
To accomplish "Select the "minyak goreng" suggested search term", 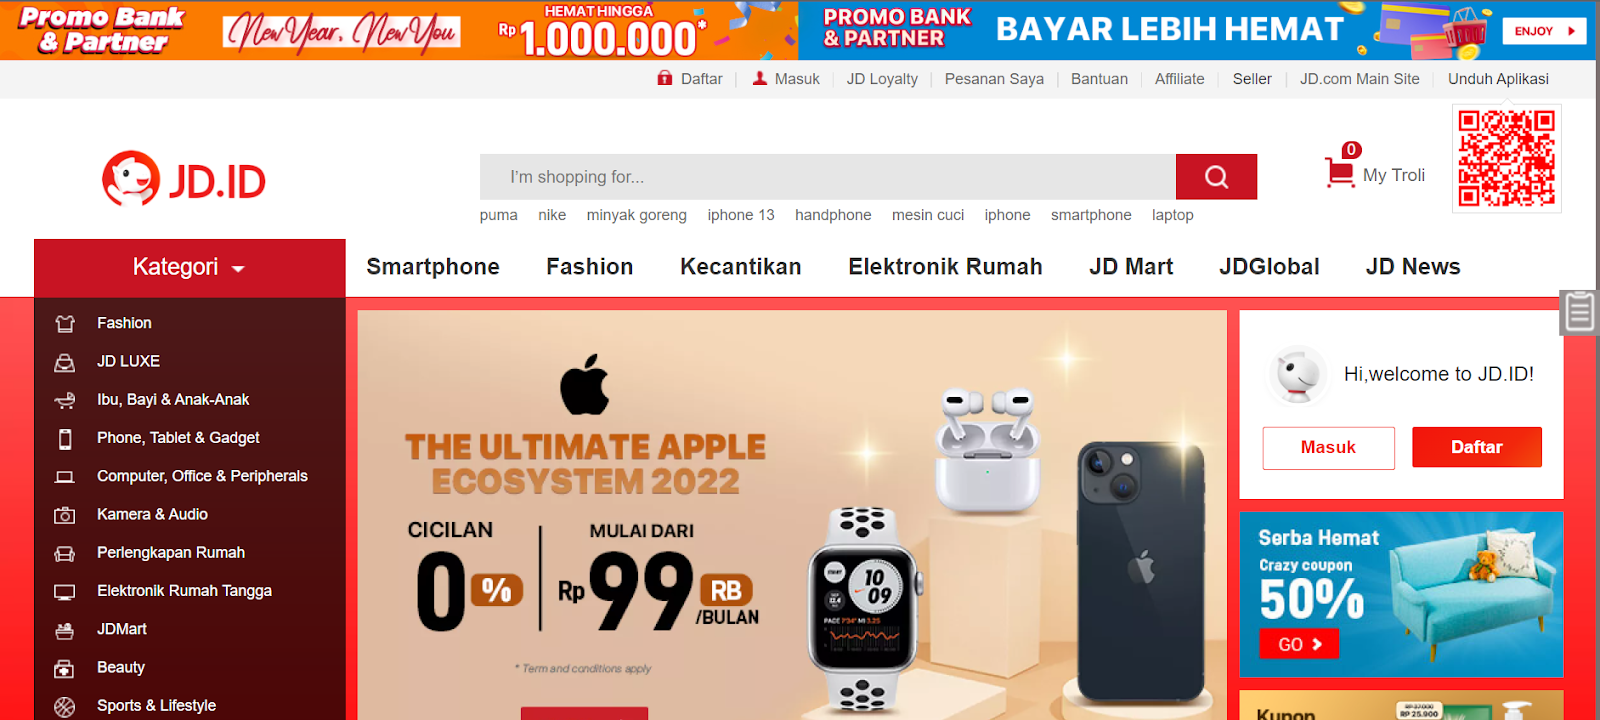I will coord(637,215).
